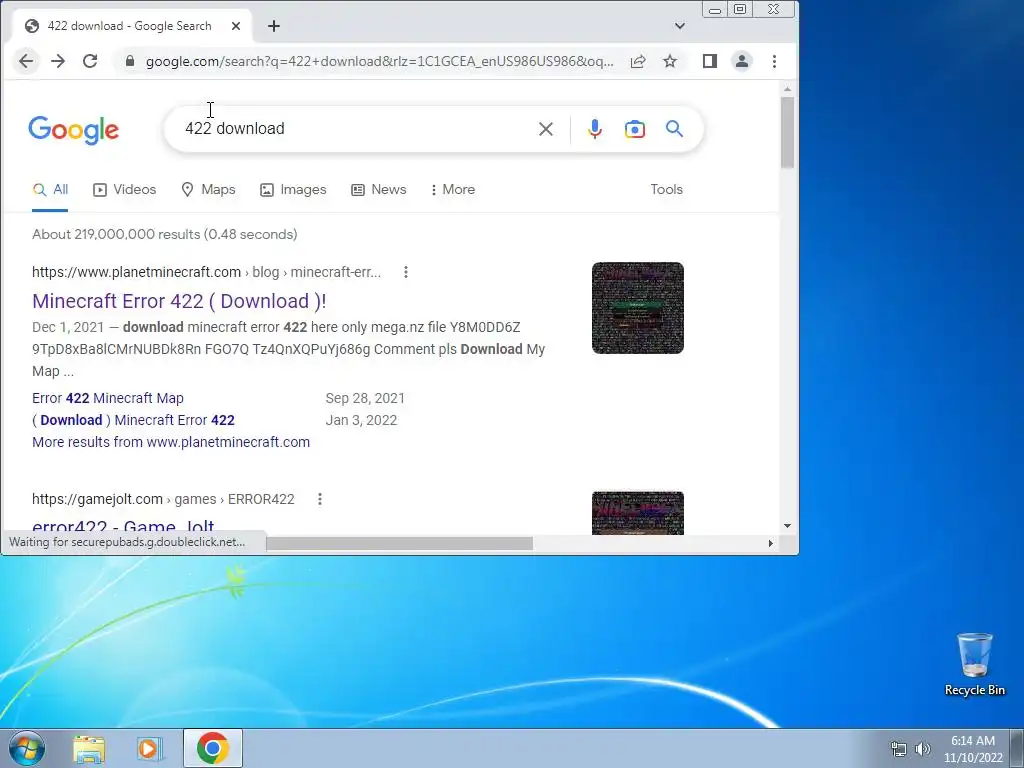The image size is (1024, 768).
Task: Click the horizontal scrollbar thumb
Action: click(x=399, y=543)
